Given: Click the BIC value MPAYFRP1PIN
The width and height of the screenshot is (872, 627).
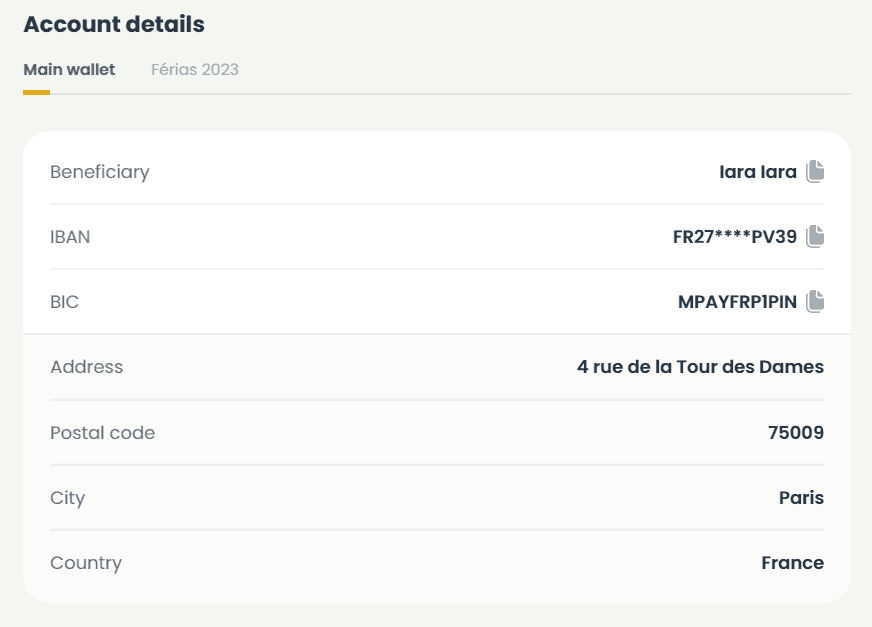Looking at the screenshot, I should 737,301.
